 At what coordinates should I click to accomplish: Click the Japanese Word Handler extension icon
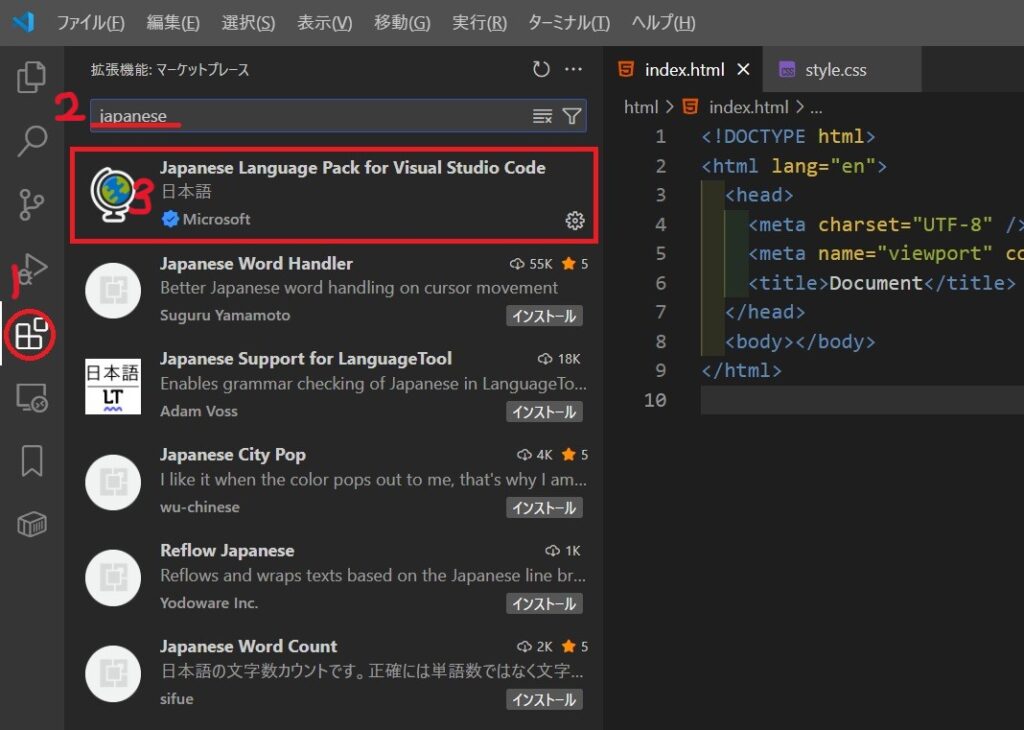tap(113, 291)
